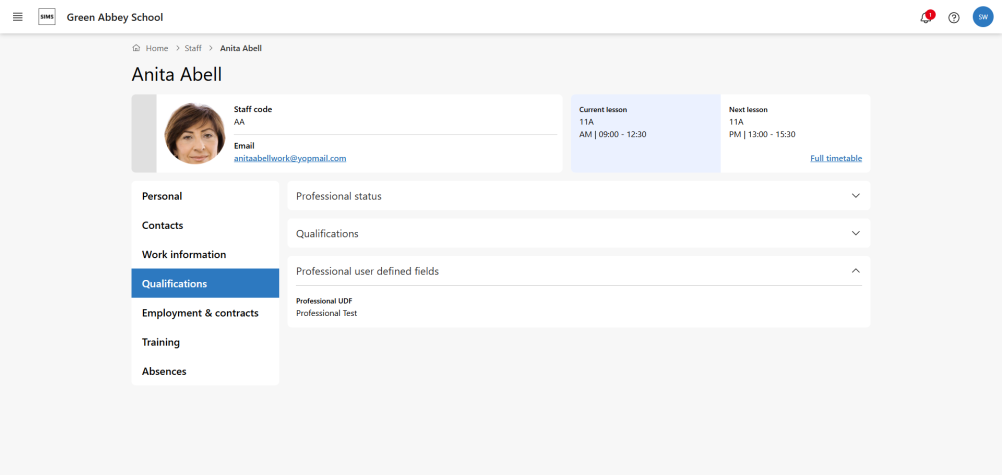Viewport: 1002px width, 475px height.
Task: Click the Home icon in breadcrumb
Action: point(136,48)
